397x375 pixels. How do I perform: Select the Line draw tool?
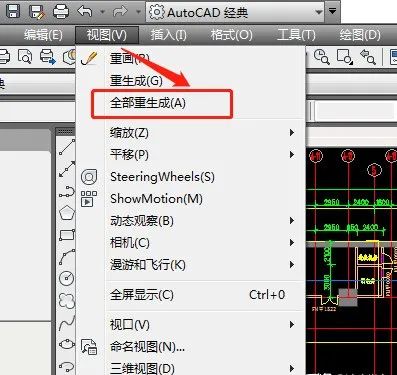tap(67, 147)
